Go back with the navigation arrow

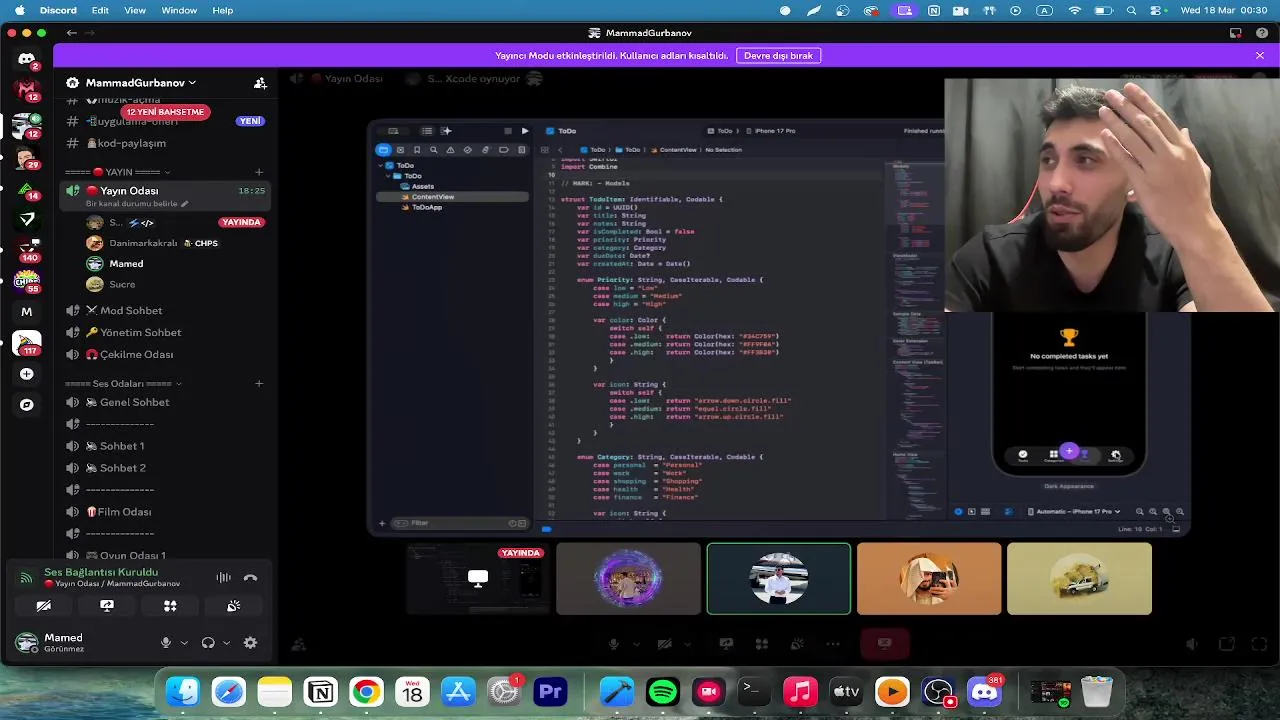(x=71, y=33)
